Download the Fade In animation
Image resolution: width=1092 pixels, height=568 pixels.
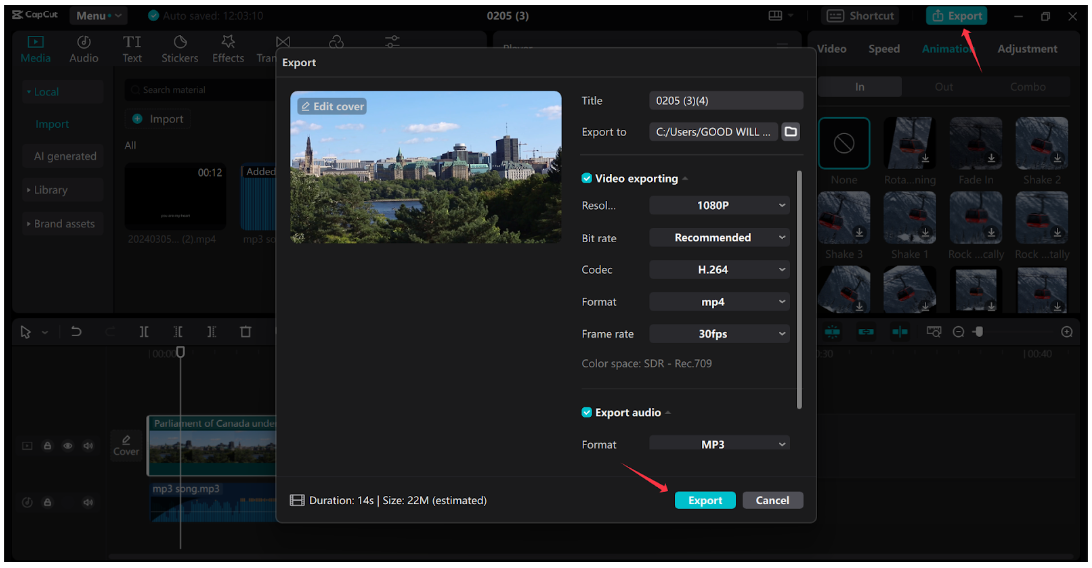(x=991, y=159)
